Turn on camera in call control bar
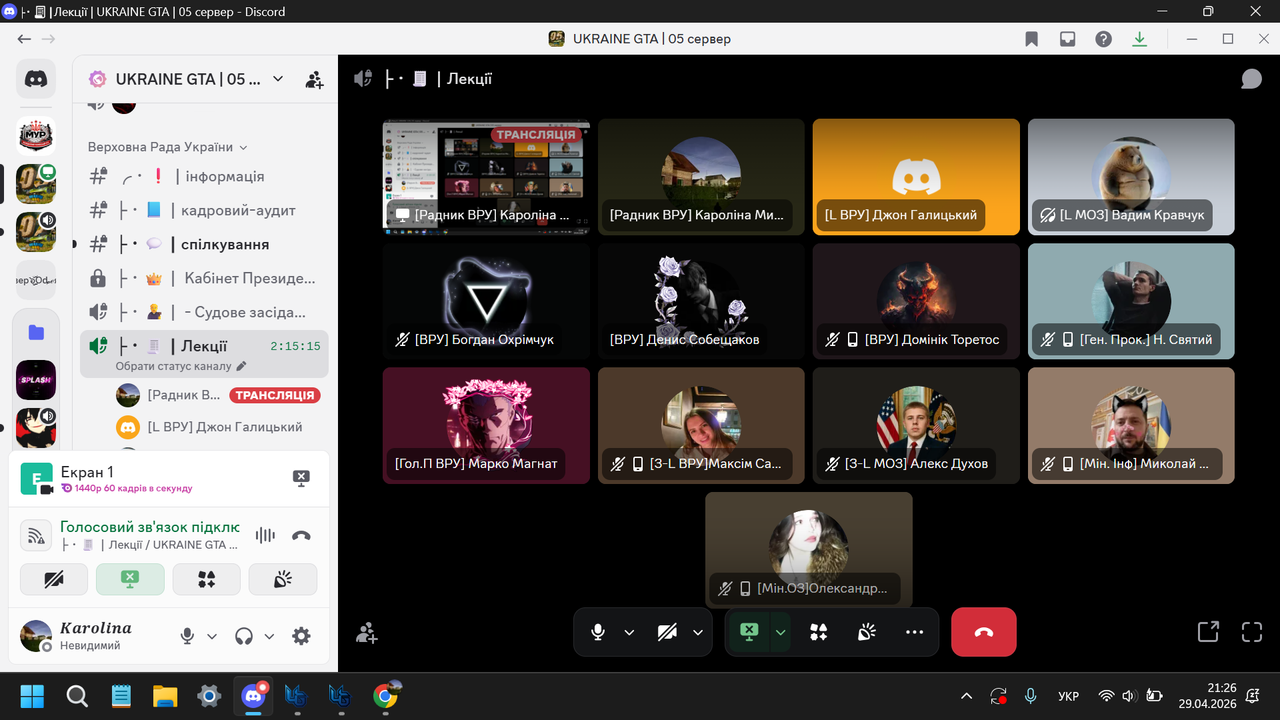The height and width of the screenshot is (720, 1280). [x=667, y=632]
